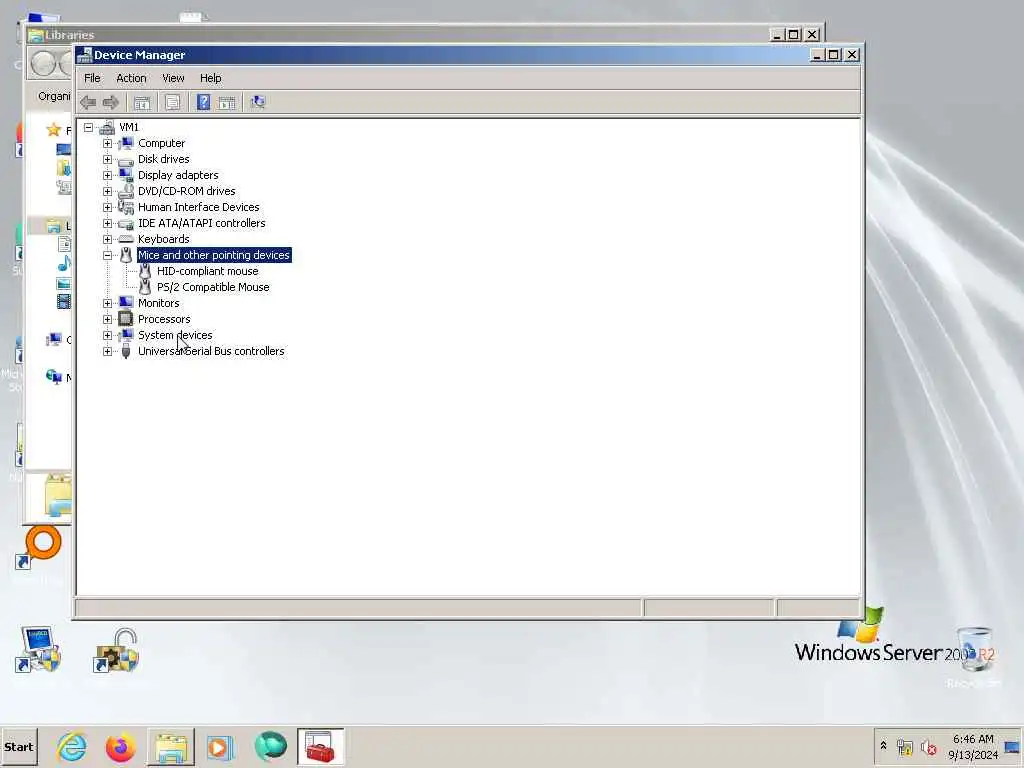1024x768 pixels.
Task: Click the Monitors category icon
Action: (x=126, y=303)
